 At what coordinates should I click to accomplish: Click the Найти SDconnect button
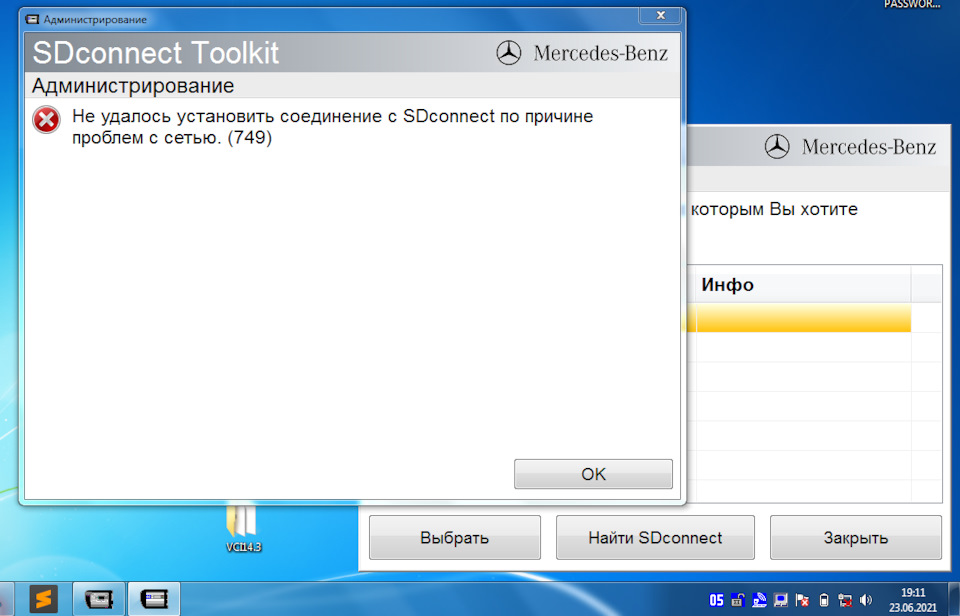[x=655, y=538]
